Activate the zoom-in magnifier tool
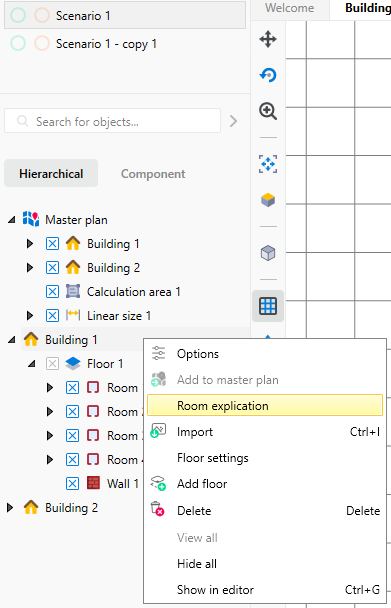This screenshot has height=608, width=391. pos(268,111)
